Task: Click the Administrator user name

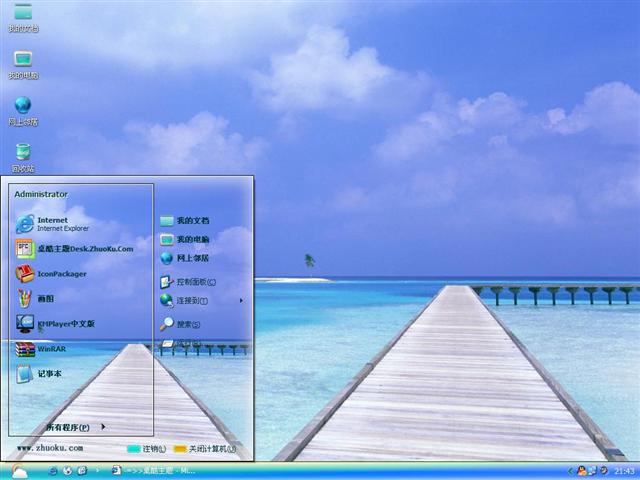Action: [41, 194]
